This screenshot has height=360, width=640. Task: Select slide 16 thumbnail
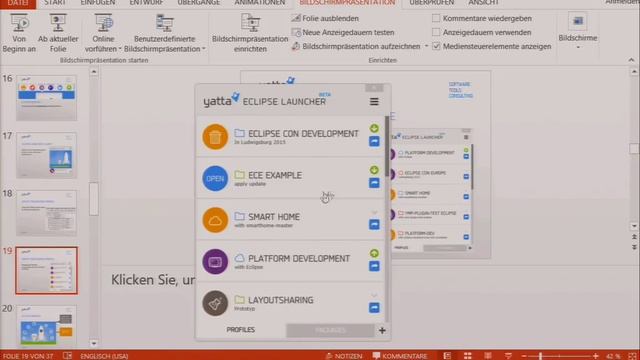coord(47,98)
